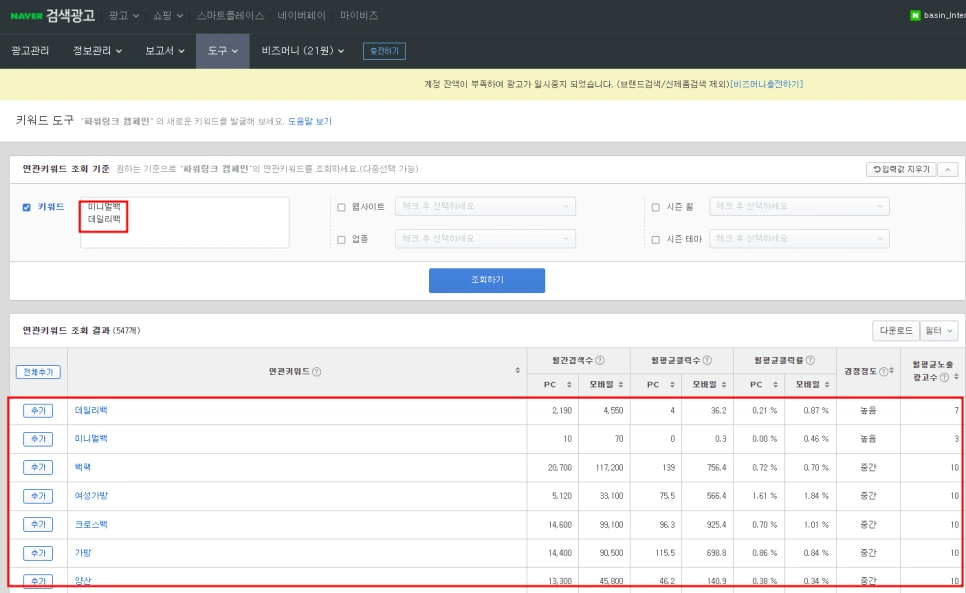Open the 필터 dropdown

[x=939, y=331]
